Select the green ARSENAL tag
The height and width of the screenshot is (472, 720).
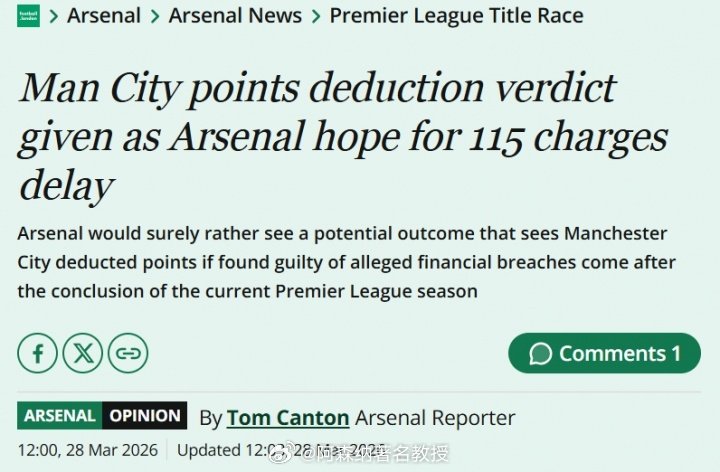click(60, 416)
